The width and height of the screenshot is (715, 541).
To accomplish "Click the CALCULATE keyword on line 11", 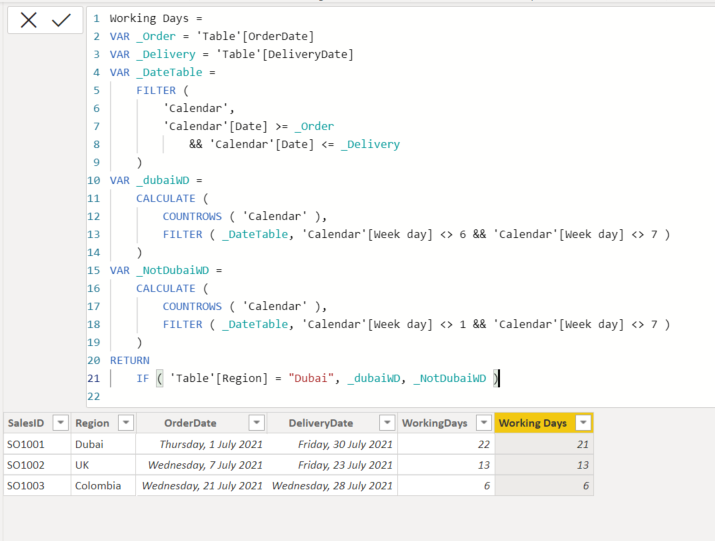I will click(166, 198).
